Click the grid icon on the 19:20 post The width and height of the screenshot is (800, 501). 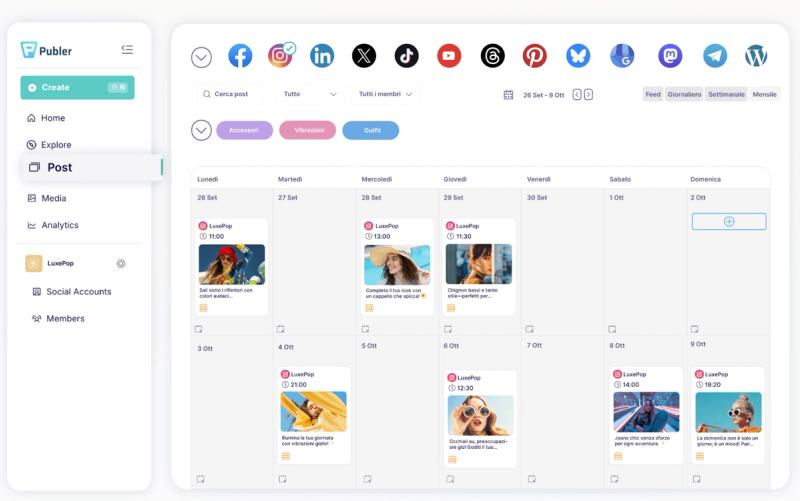click(700, 456)
